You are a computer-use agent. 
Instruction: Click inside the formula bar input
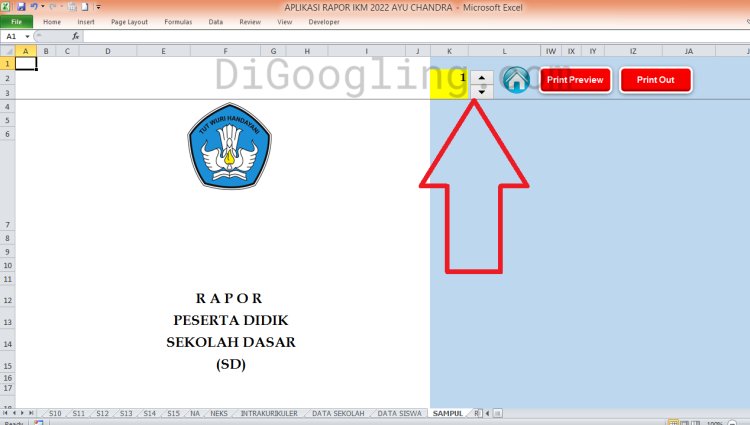(x=400, y=36)
